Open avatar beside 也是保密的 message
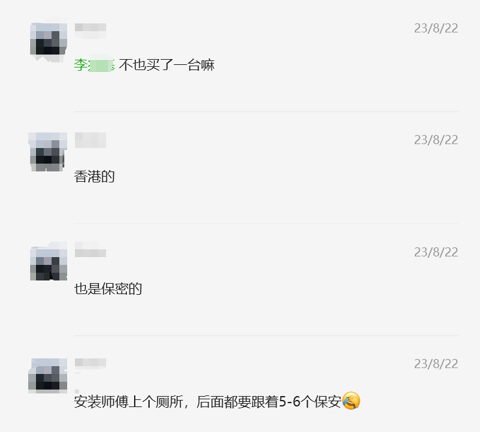 pyautogui.click(x=49, y=261)
